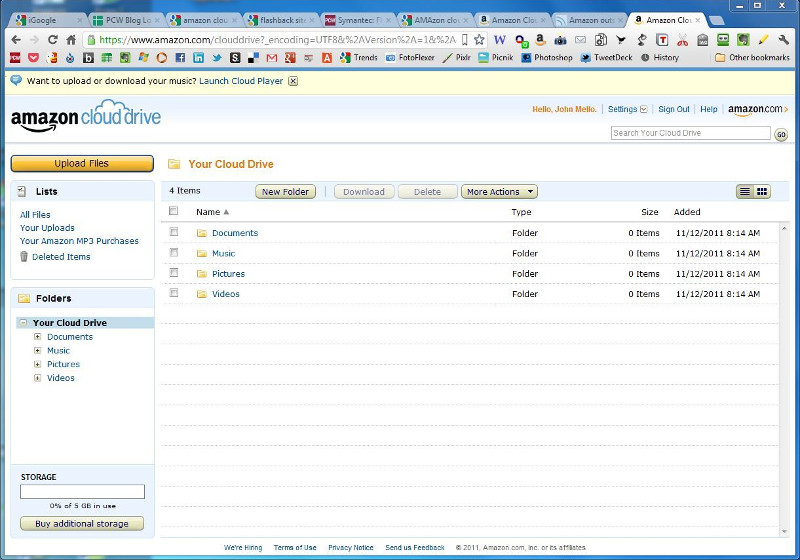
Task: Collapse the Your Cloud Drive tree node
Action: tap(23, 323)
